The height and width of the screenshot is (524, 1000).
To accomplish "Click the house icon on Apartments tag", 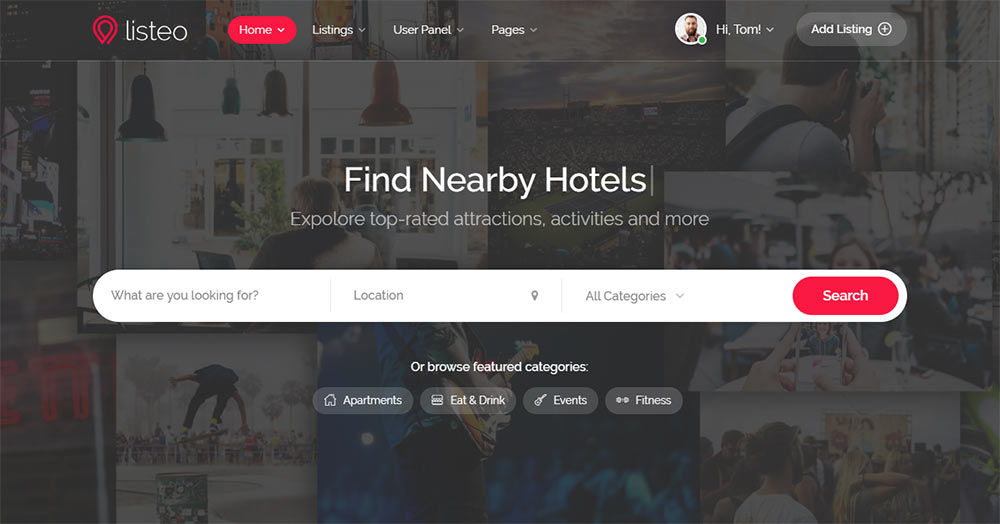I will tap(330, 400).
